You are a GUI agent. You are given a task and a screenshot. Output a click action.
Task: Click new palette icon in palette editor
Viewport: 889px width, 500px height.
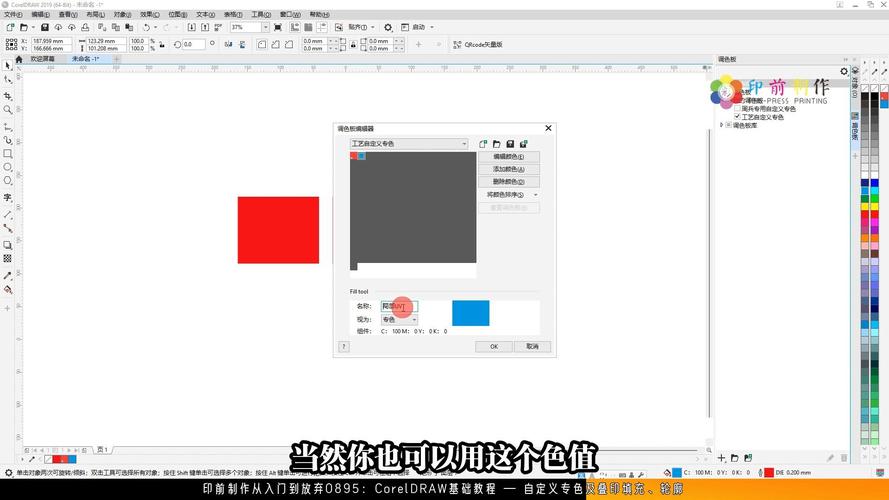[483, 144]
